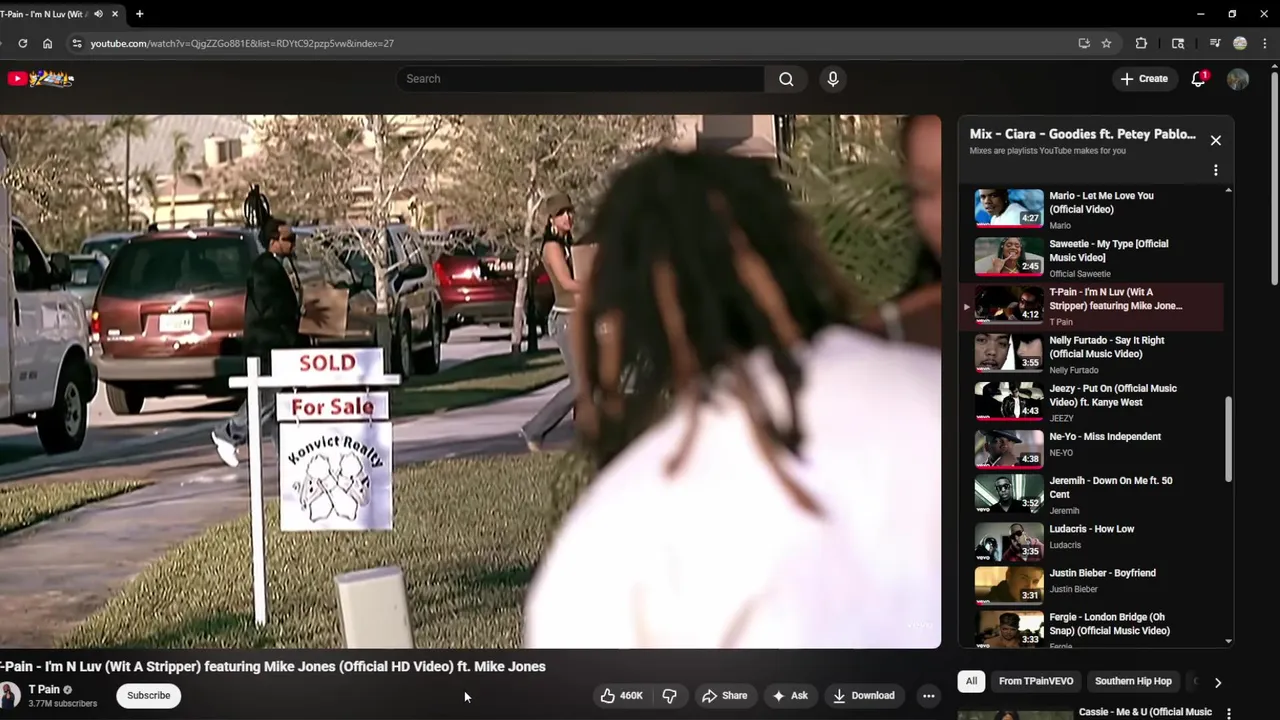
Task: Open Cassie - Me & U recommended video
Action: pyautogui.click(x=1145, y=712)
